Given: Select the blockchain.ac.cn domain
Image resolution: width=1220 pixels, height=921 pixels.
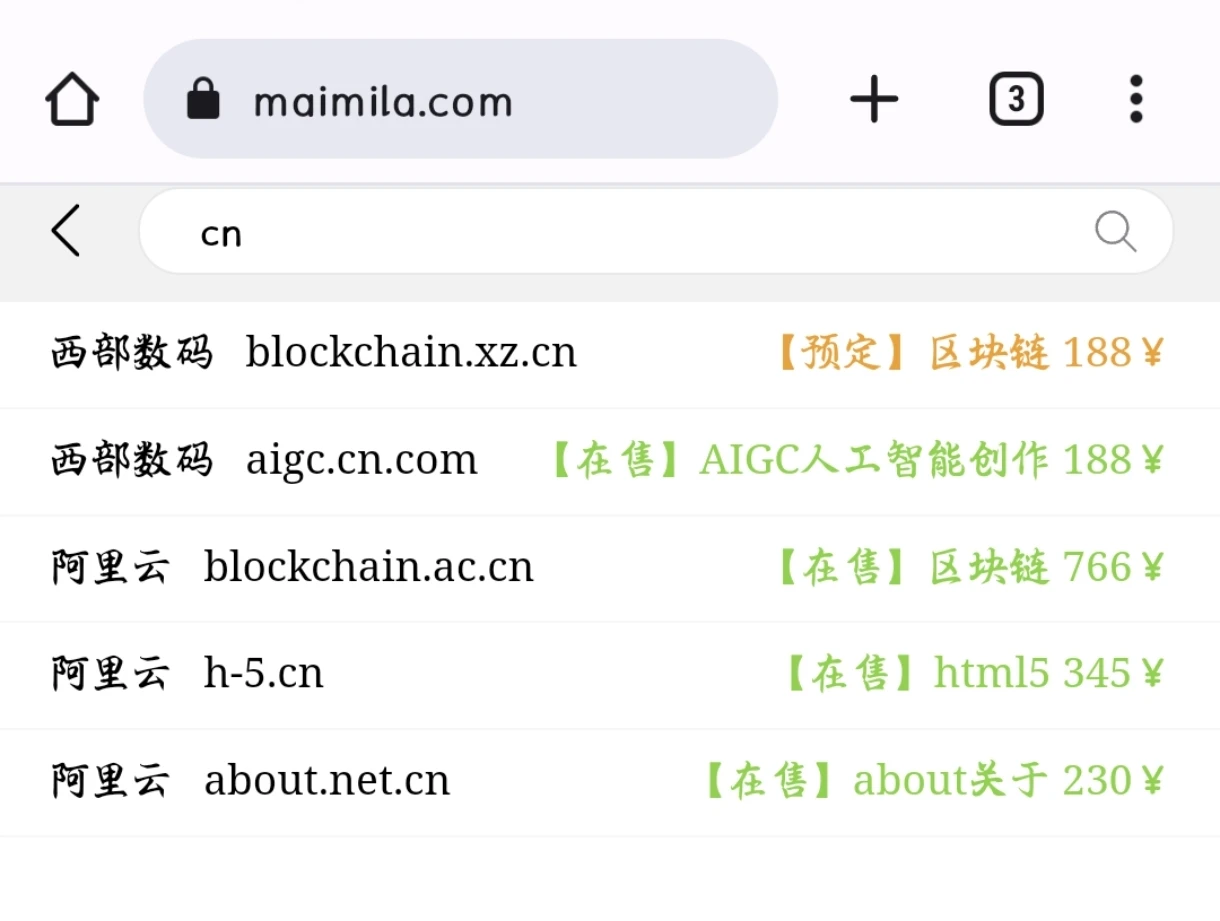Looking at the screenshot, I should 368,567.
